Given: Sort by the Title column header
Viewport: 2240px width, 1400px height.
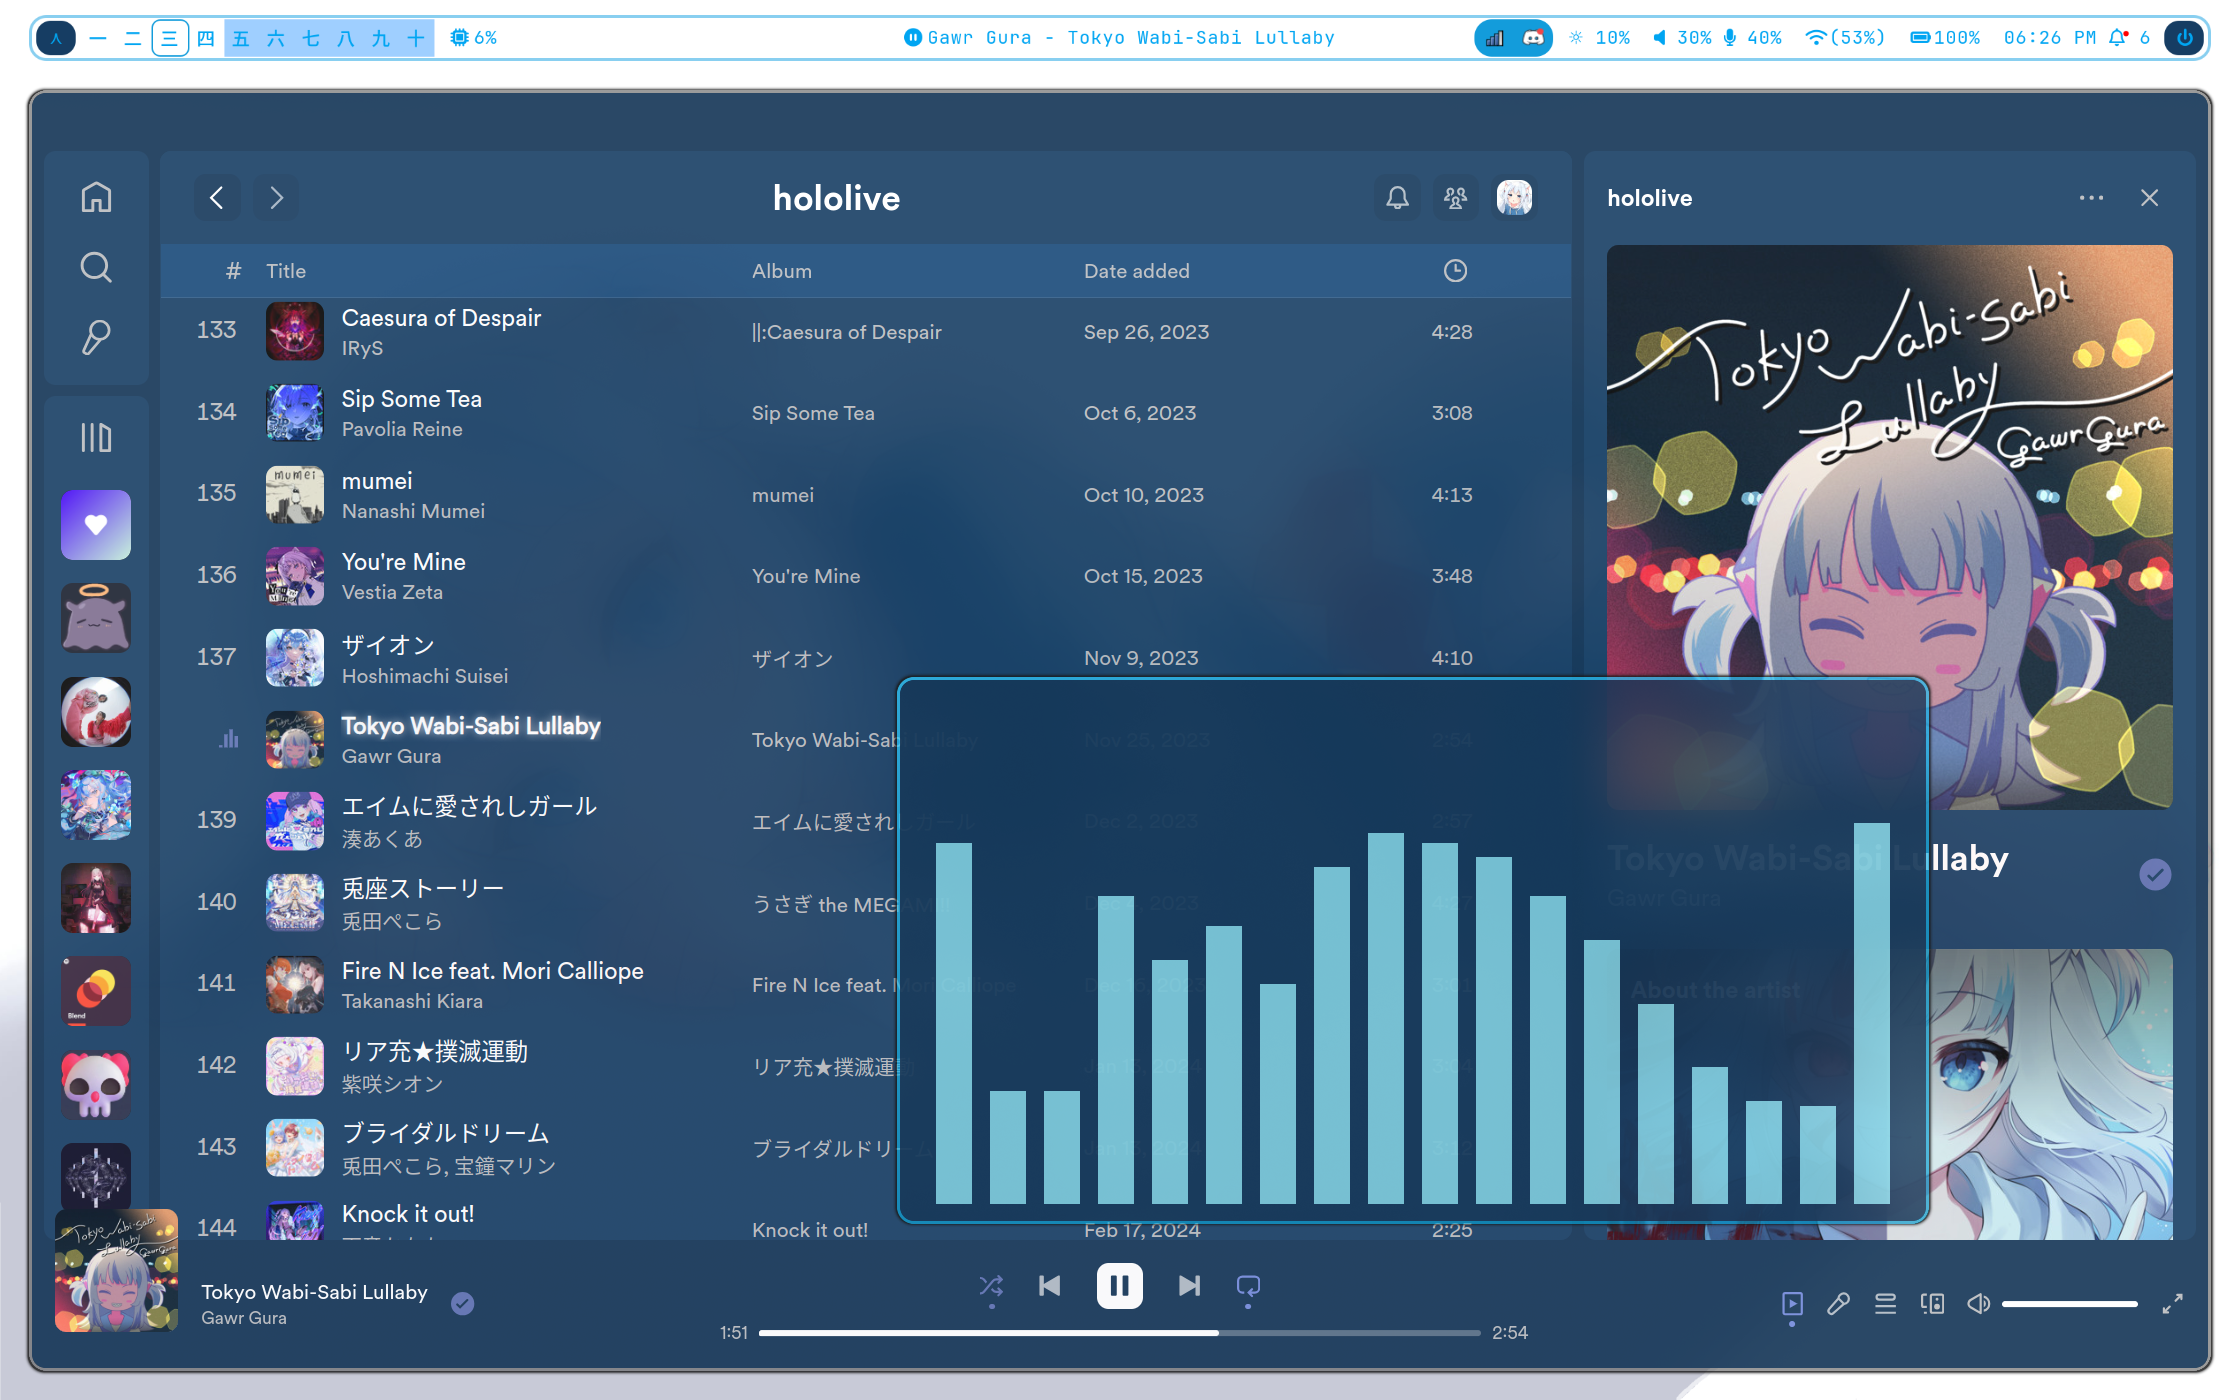Looking at the screenshot, I should pyautogui.click(x=286, y=271).
